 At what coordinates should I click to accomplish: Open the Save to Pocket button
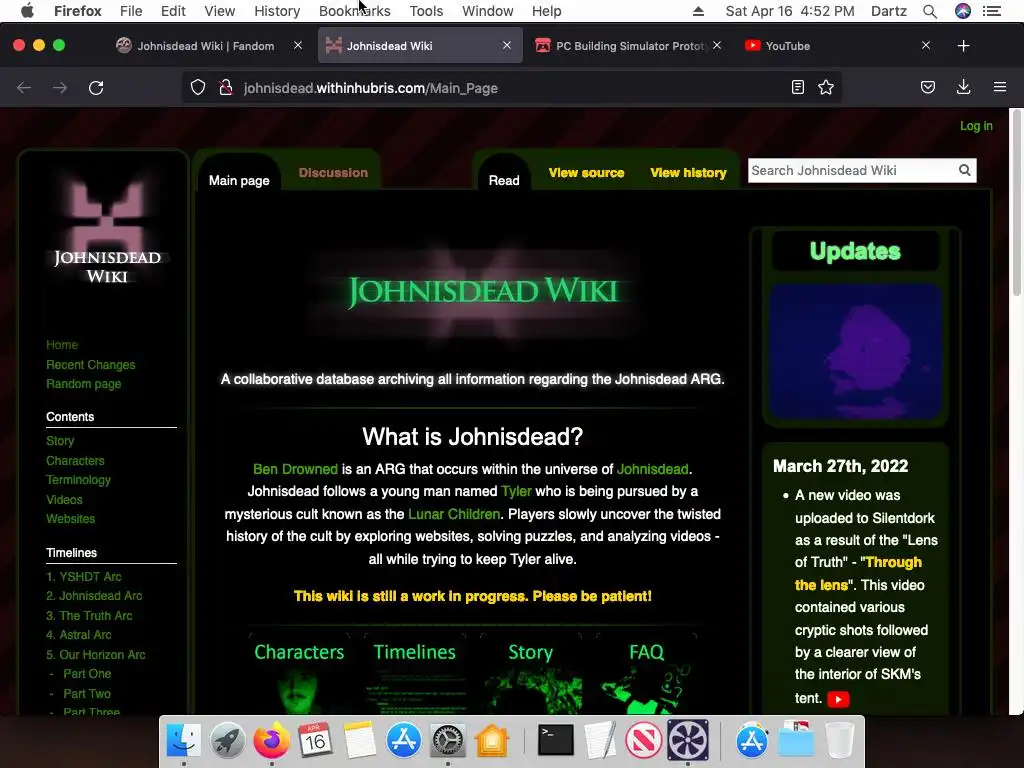927,87
